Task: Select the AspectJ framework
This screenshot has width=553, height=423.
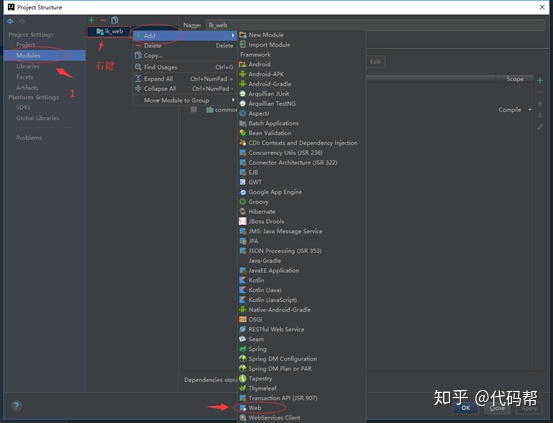Action: pos(302,113)
